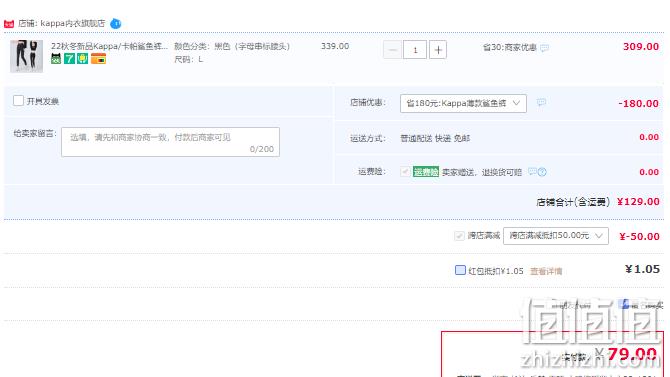Click the message to seller text box

tap(170, 142)
